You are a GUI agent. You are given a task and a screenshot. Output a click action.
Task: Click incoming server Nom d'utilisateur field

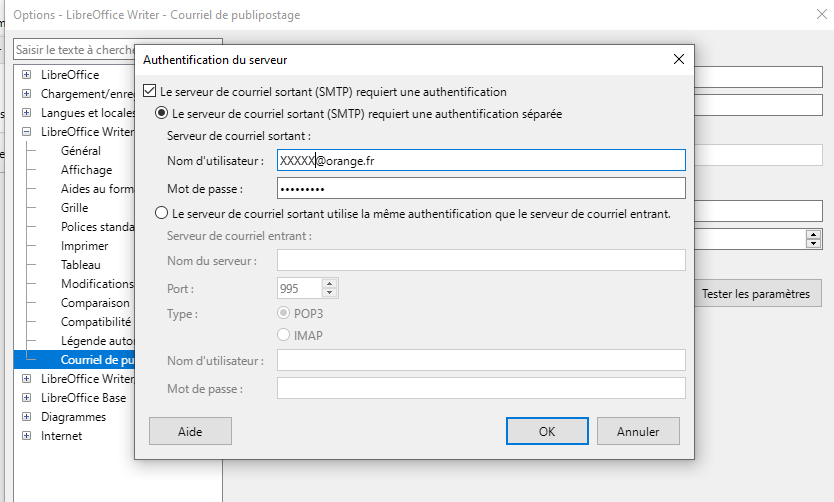[481, 360]
